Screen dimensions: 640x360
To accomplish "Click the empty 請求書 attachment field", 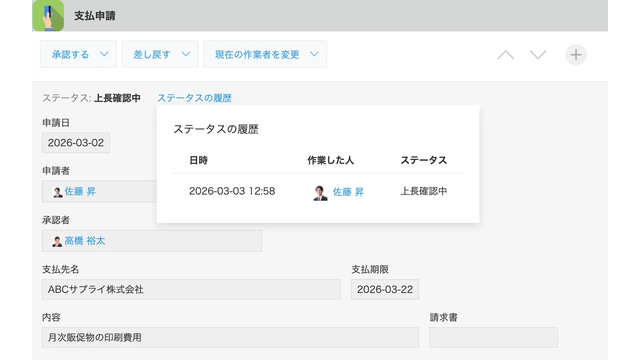I will (493, 338).
